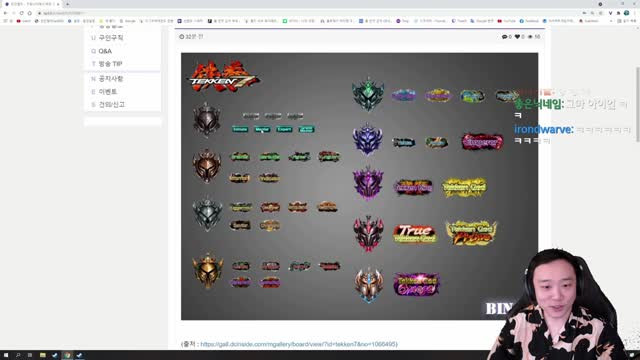Open the Facebook bookmark
640x360 pixels.
click(529, 21)
